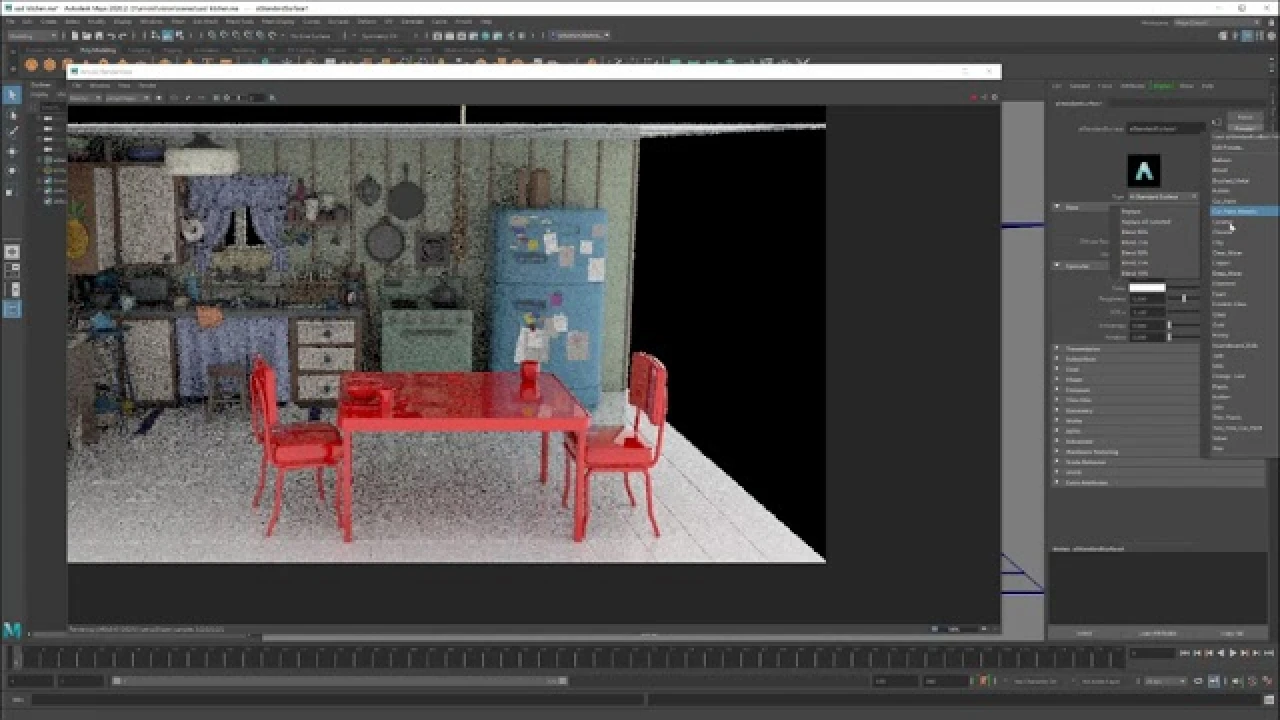Viewport: 1280px width, 720px height.
Task: Activate the Lasso selection tool
Action: point(12,115)
